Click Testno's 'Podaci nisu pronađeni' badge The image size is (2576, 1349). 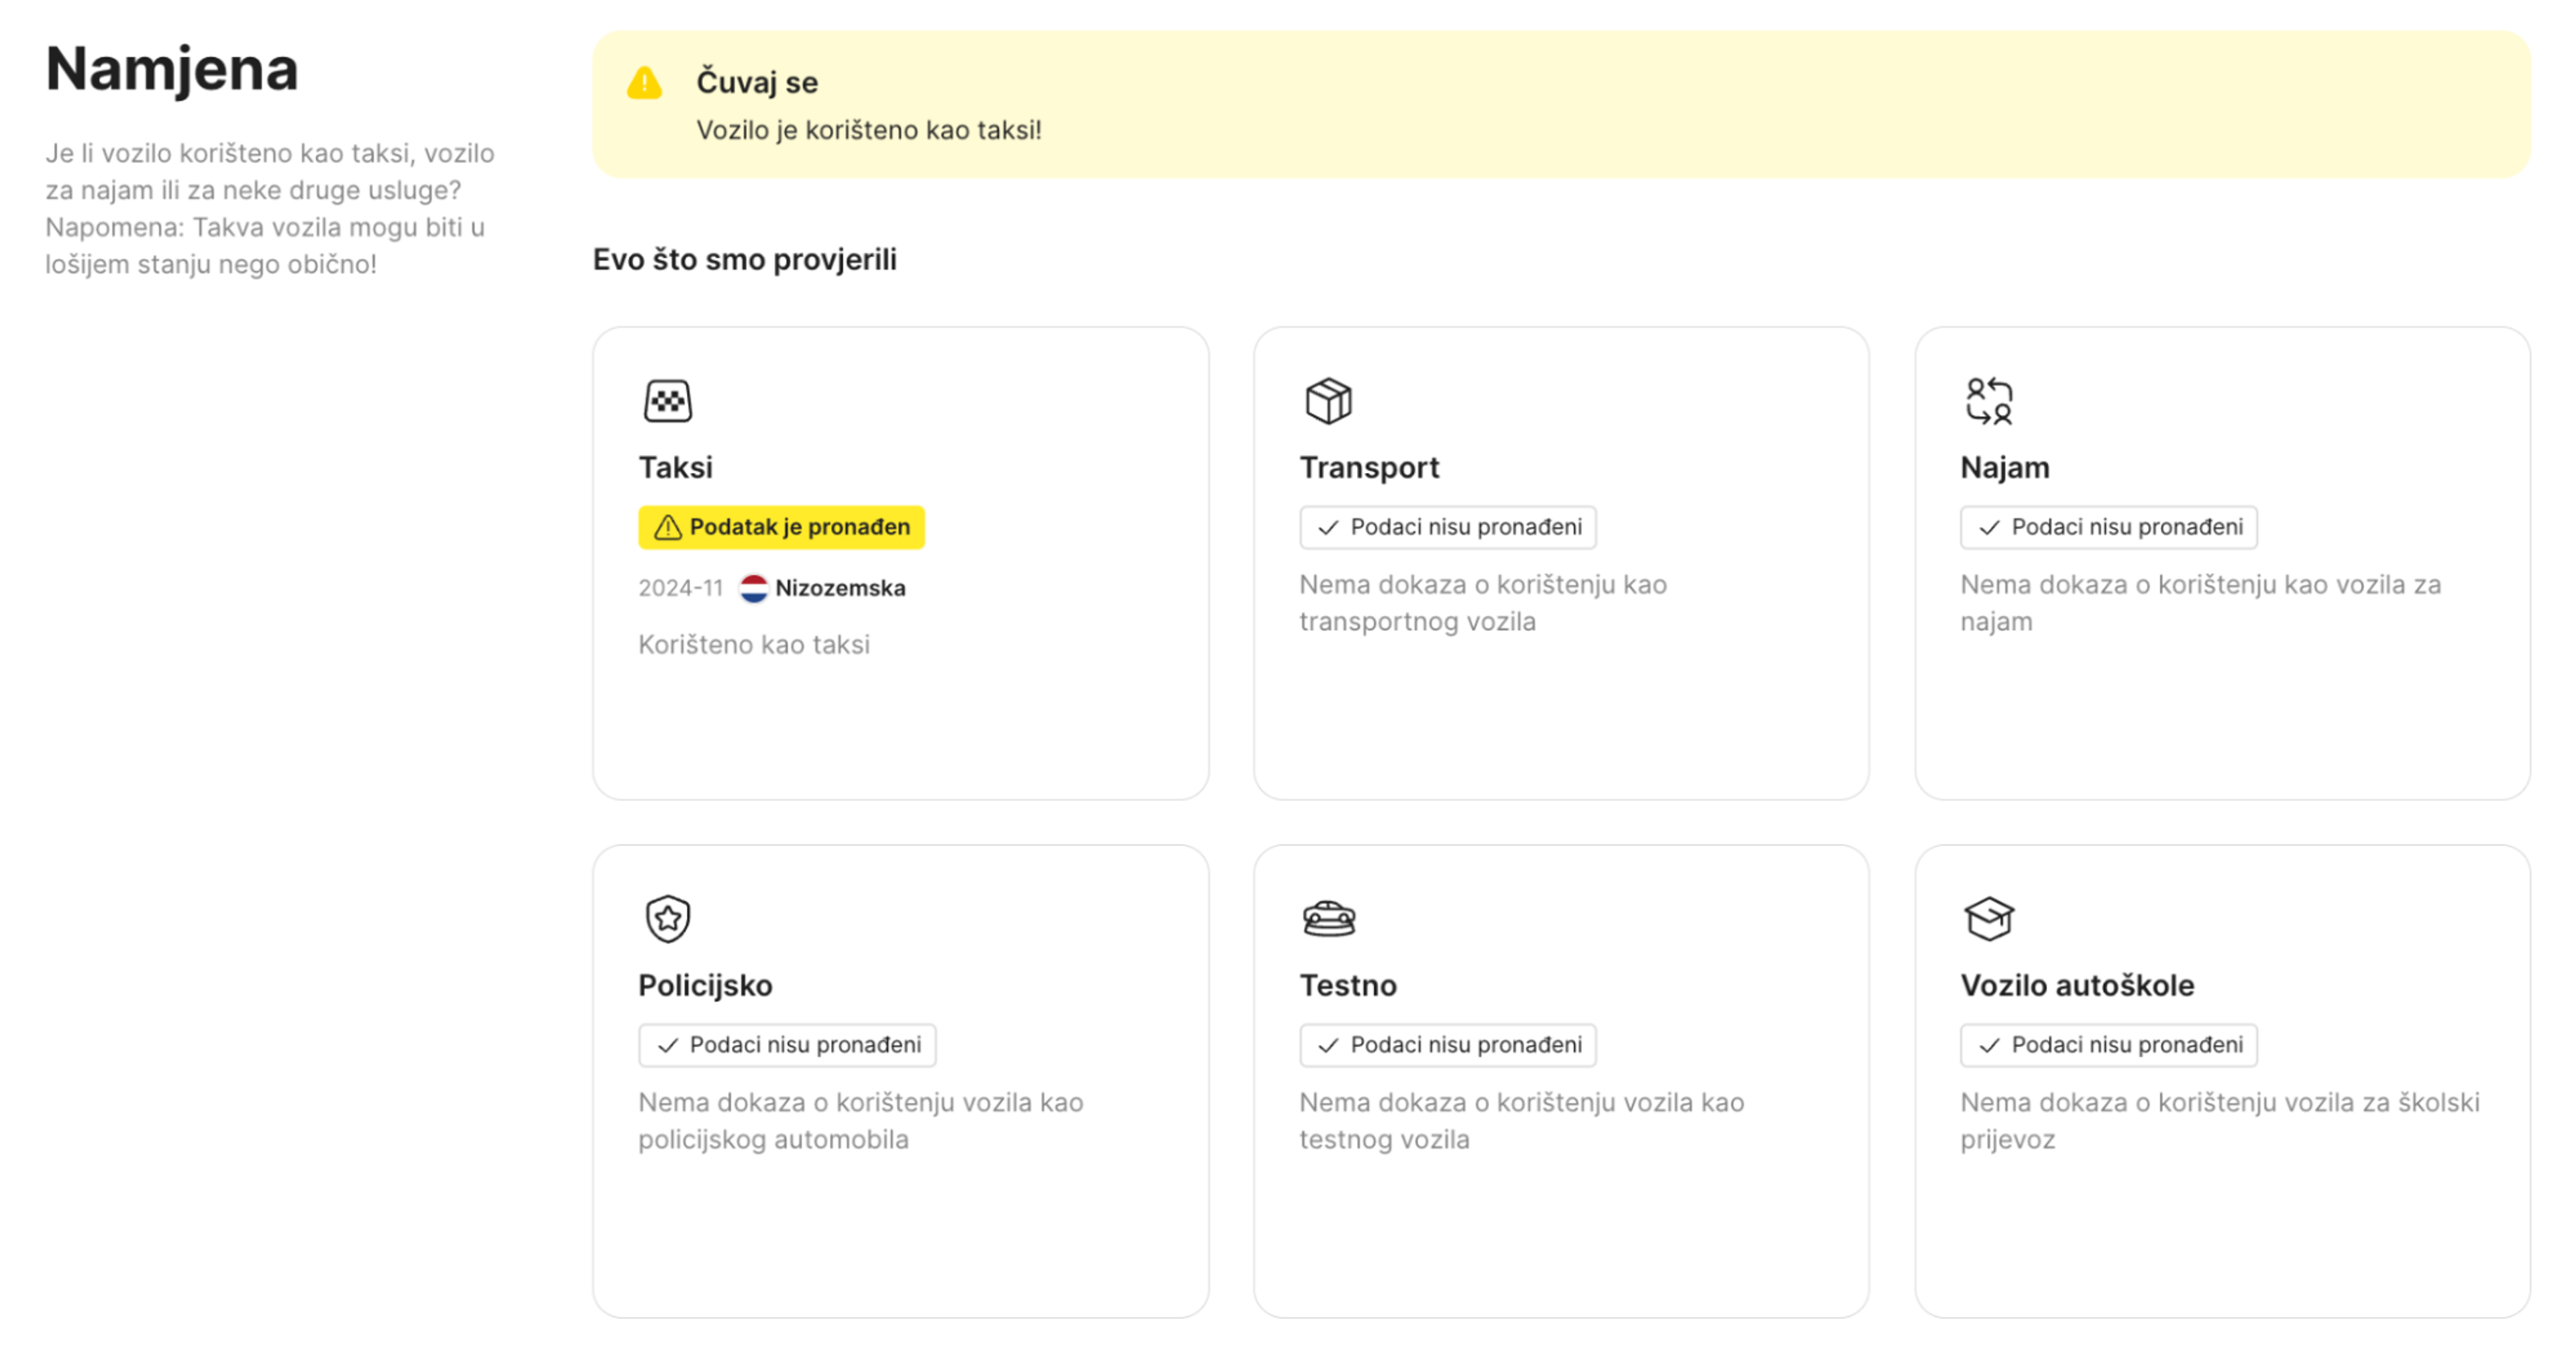1447,1045
